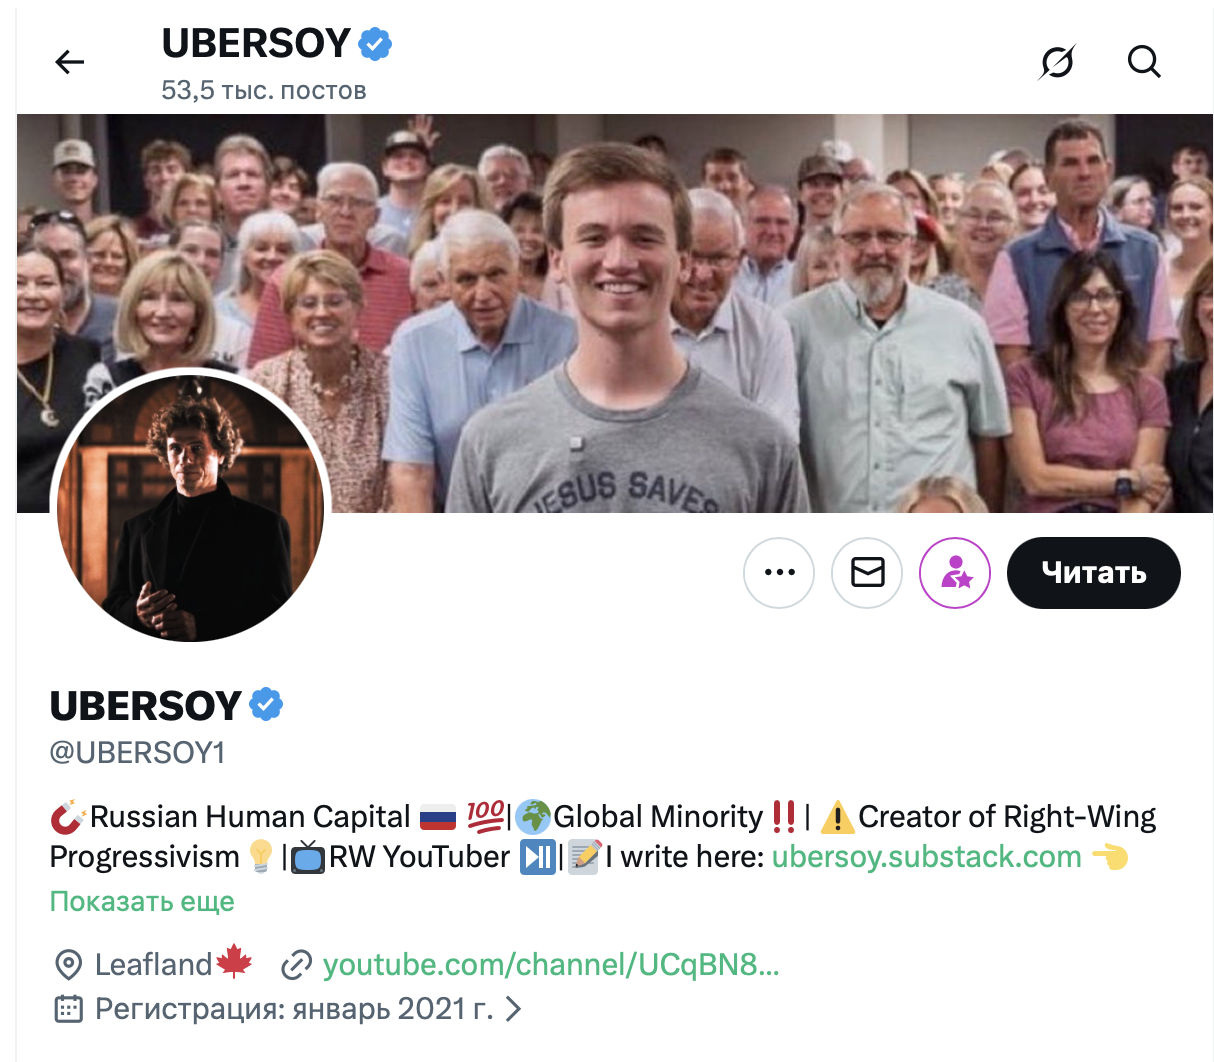Click verified badge beside header UBERSOY name
This screenshot has width=1214, height=1062.
[375, 44]
